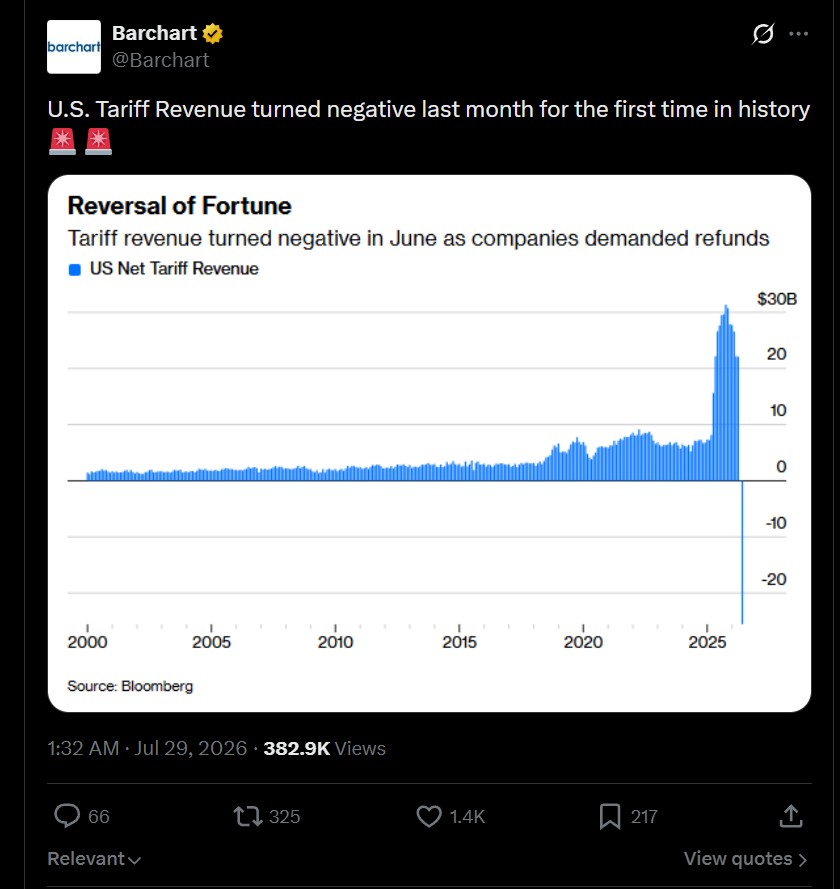Like the tweet with the heart icon
Screen dimensions: 840x889
(x=429, y=816)
